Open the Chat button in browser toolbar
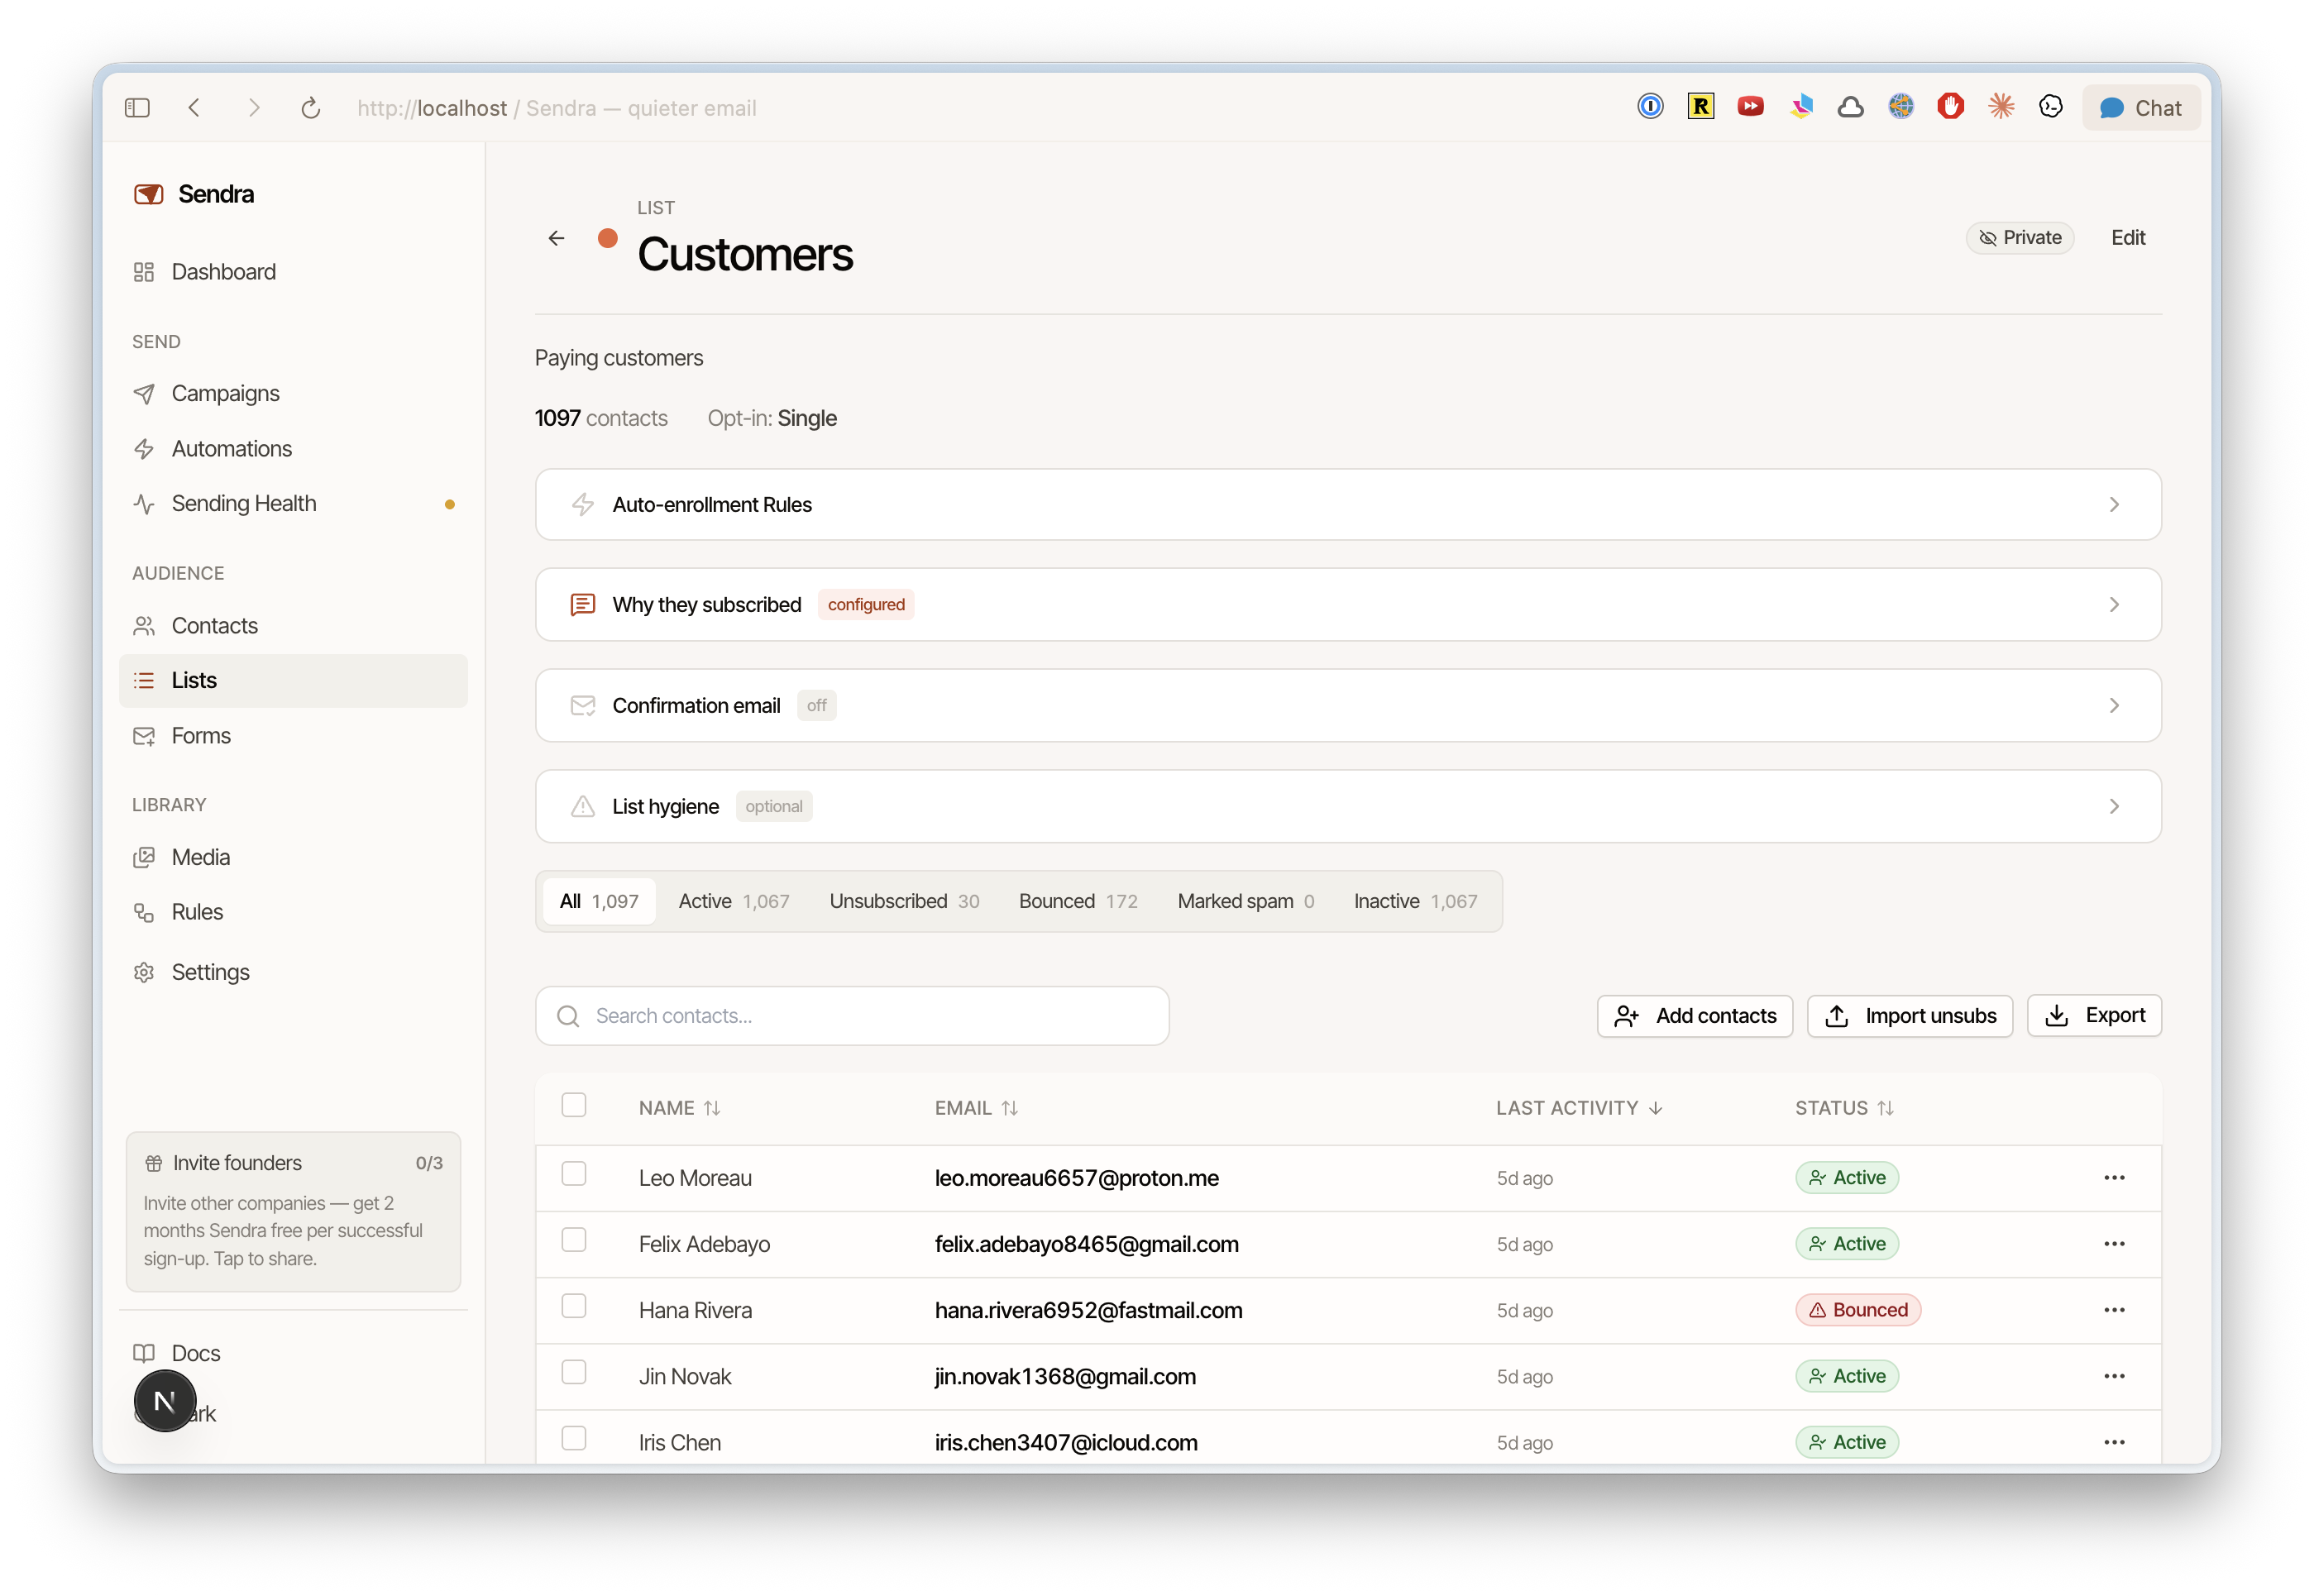 tap(2141, 108)
